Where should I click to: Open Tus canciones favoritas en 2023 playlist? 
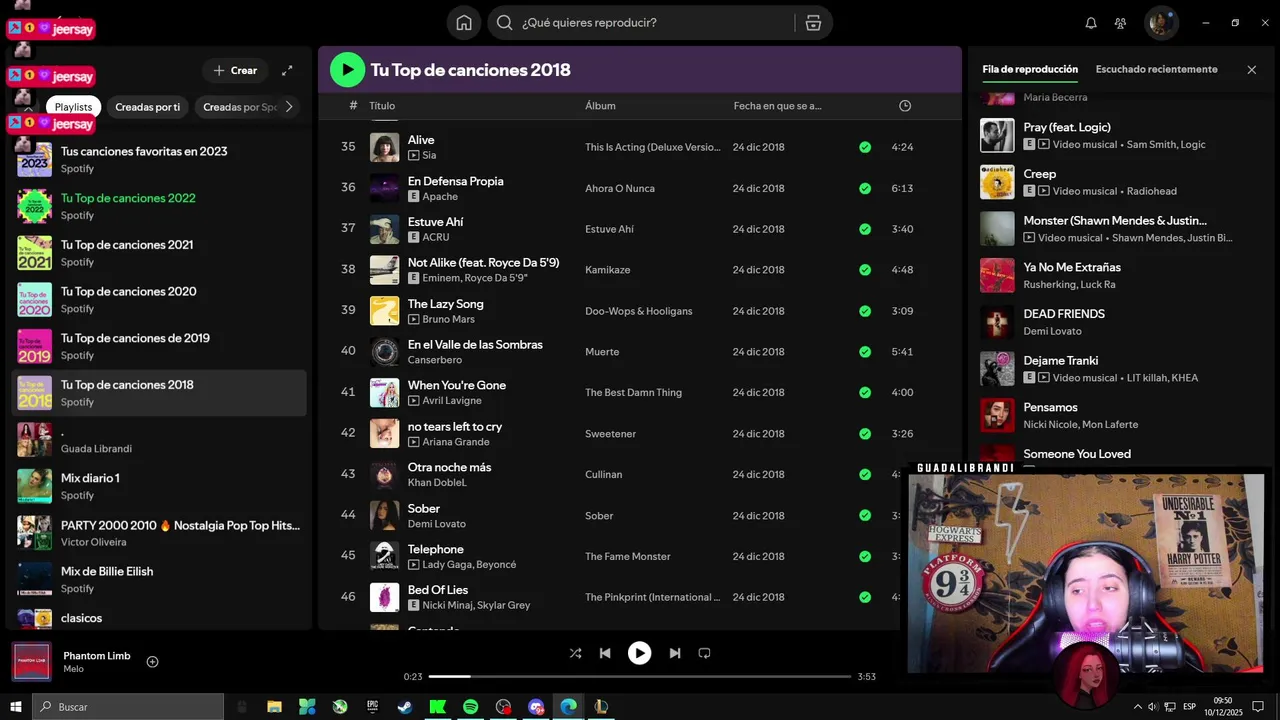click(x=160, y=159)
